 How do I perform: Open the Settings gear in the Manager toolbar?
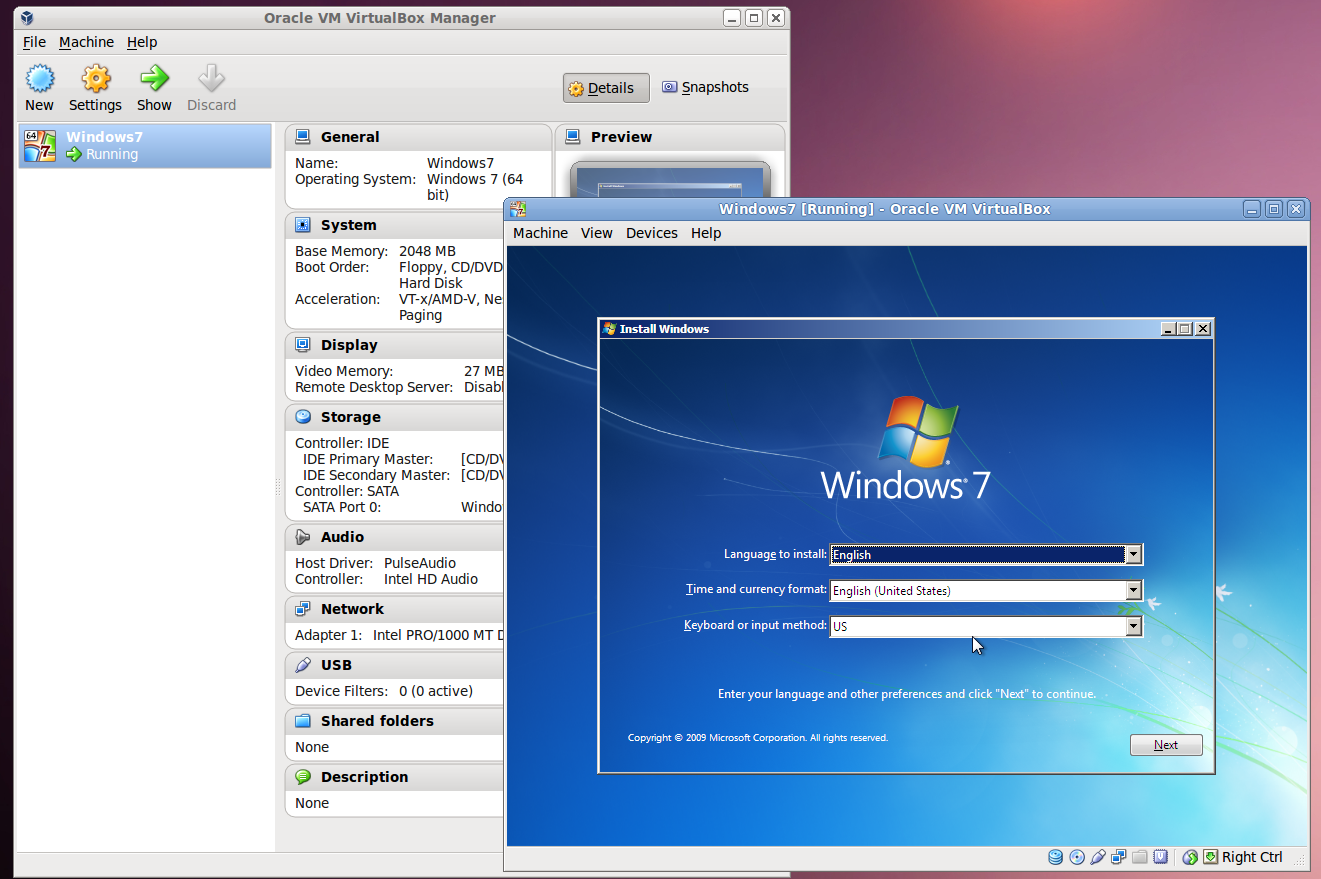96,78
